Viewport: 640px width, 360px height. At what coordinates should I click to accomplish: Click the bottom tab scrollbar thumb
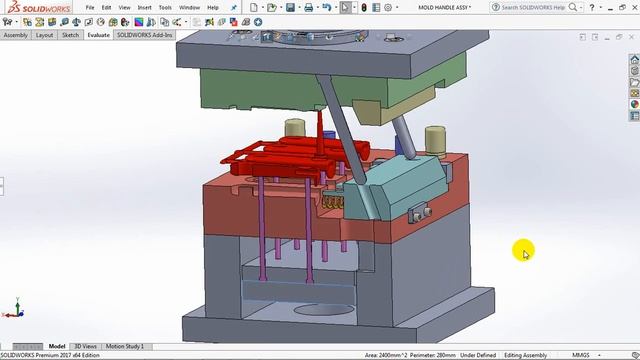[27, 347]
